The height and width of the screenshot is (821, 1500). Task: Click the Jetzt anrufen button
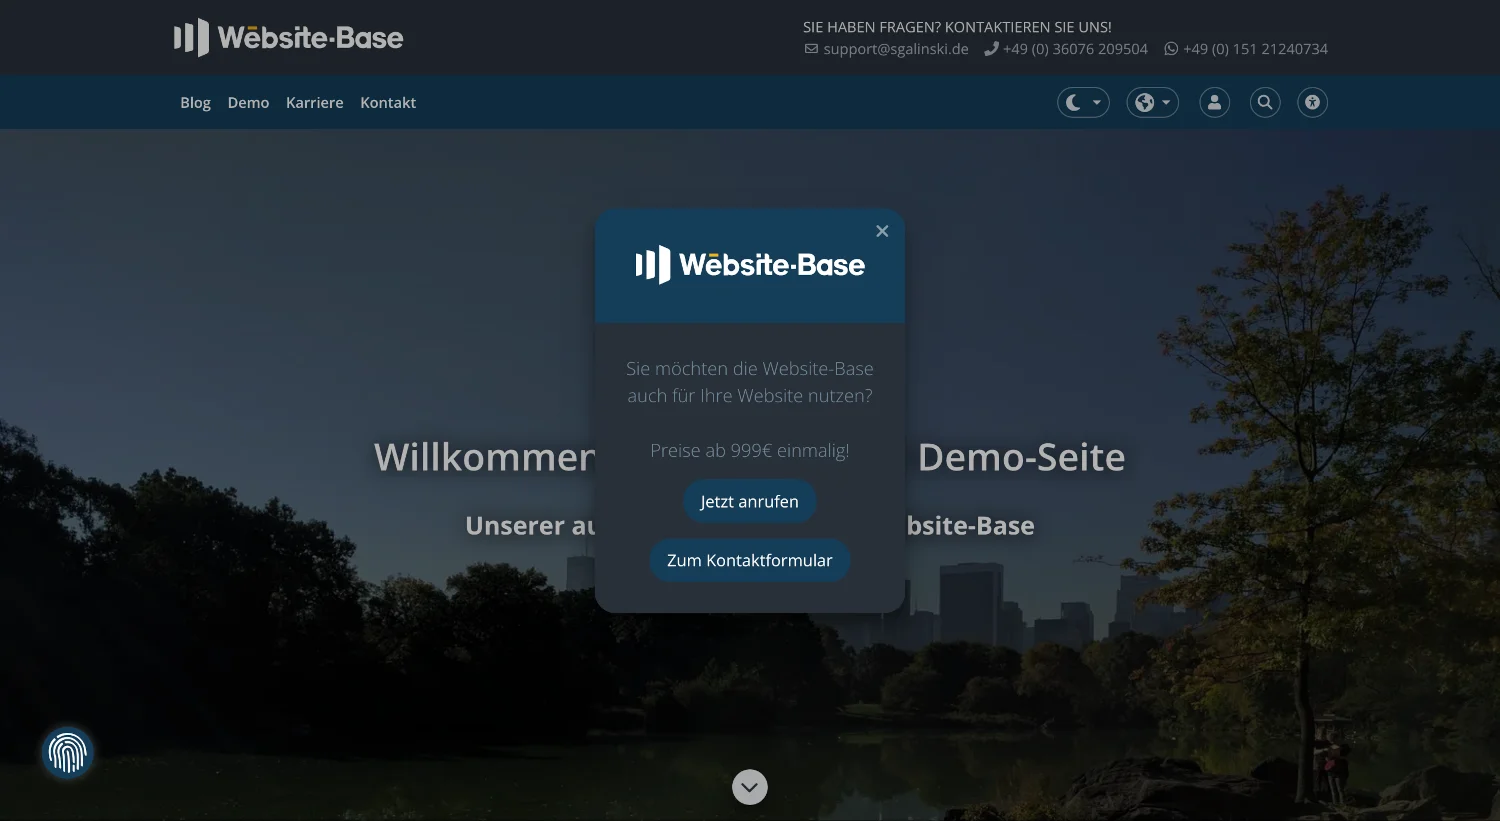[x=749, y=501]
